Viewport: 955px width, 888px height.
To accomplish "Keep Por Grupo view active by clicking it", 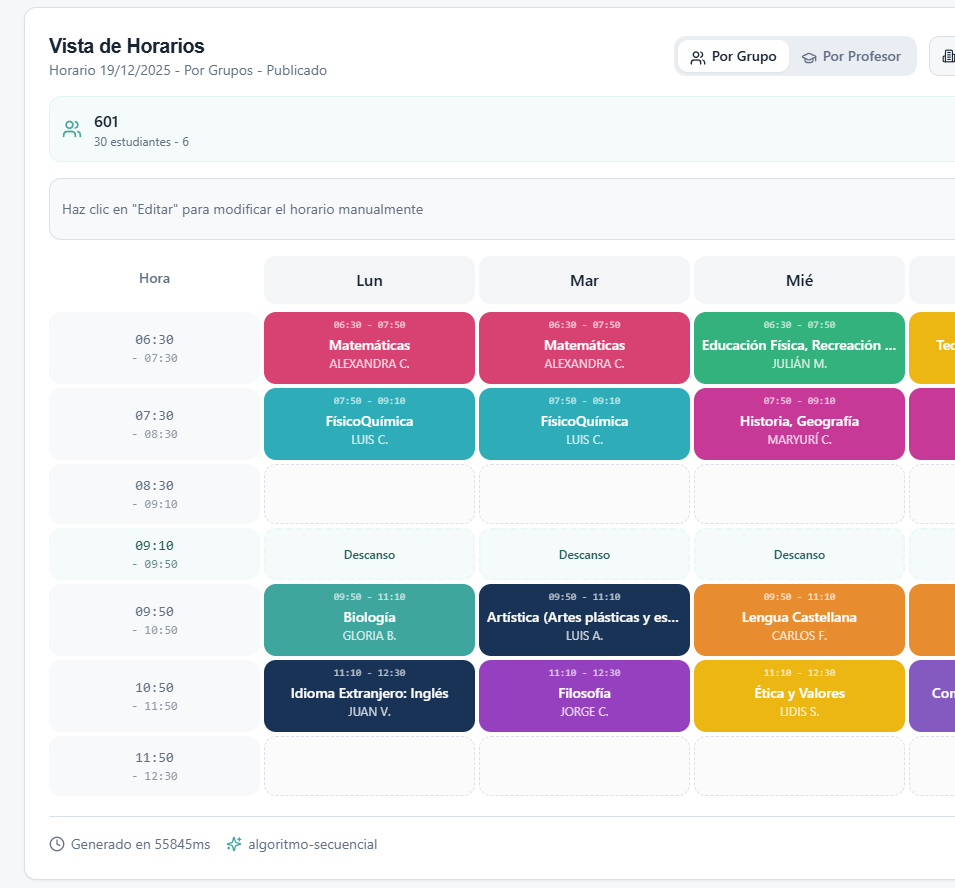I will click(x=733, y=56).
